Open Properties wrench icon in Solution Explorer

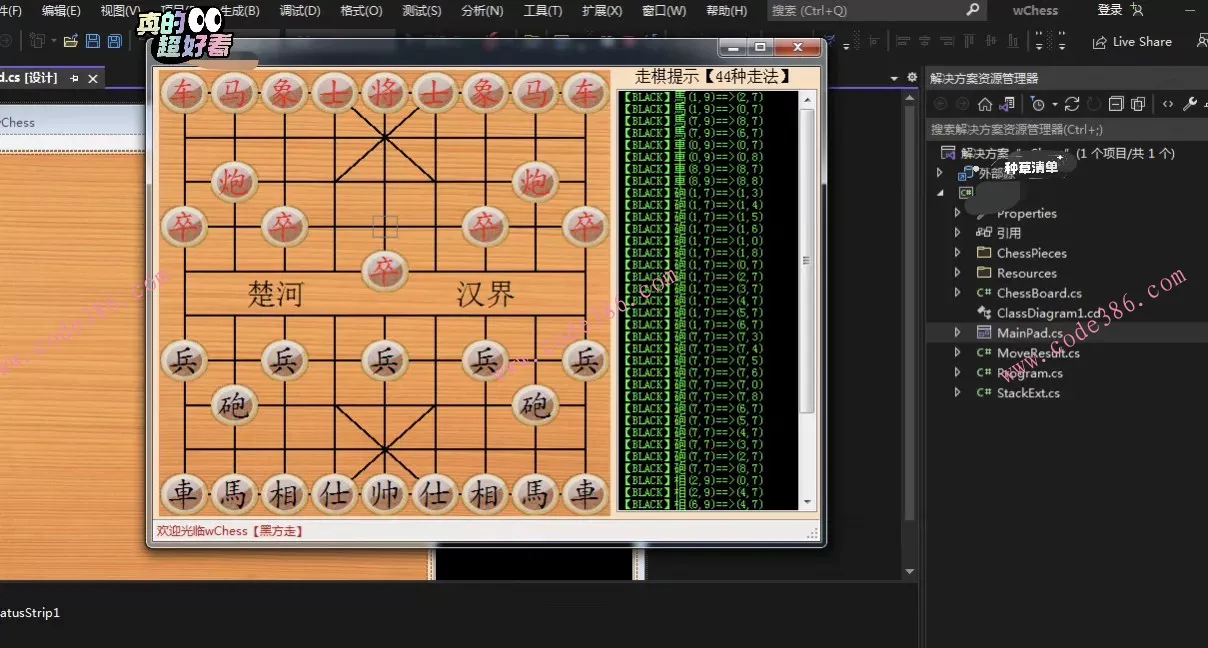click(x=1189, y=104)
